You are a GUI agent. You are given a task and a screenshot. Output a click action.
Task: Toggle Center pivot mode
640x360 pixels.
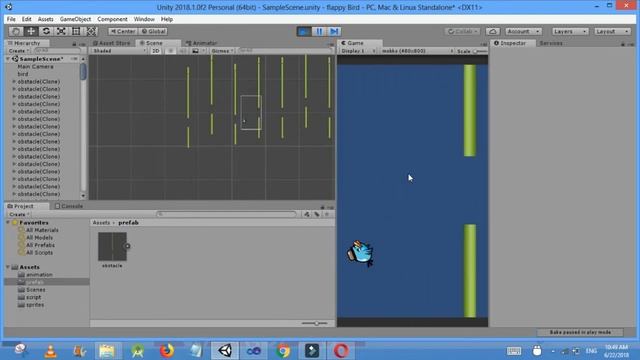[x=123, y=31]
